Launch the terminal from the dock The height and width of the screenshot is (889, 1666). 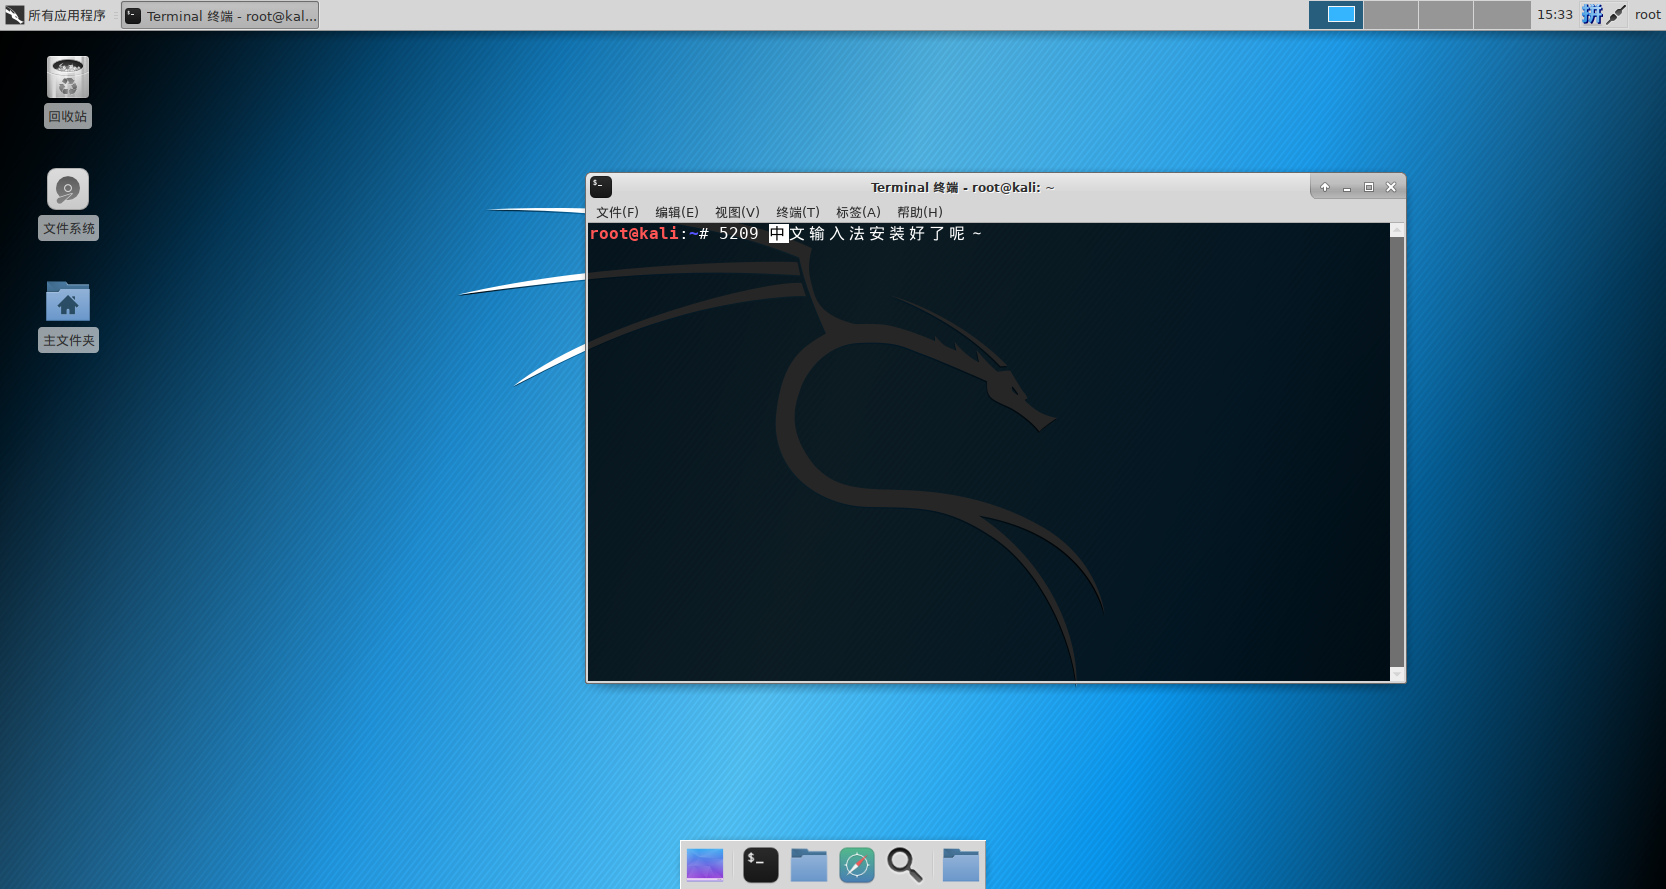[x=761, y=865]
